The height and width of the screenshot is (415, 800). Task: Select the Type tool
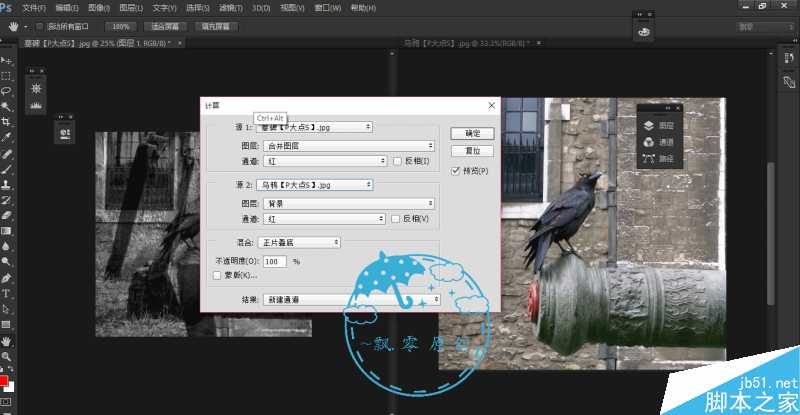(6, 294)
